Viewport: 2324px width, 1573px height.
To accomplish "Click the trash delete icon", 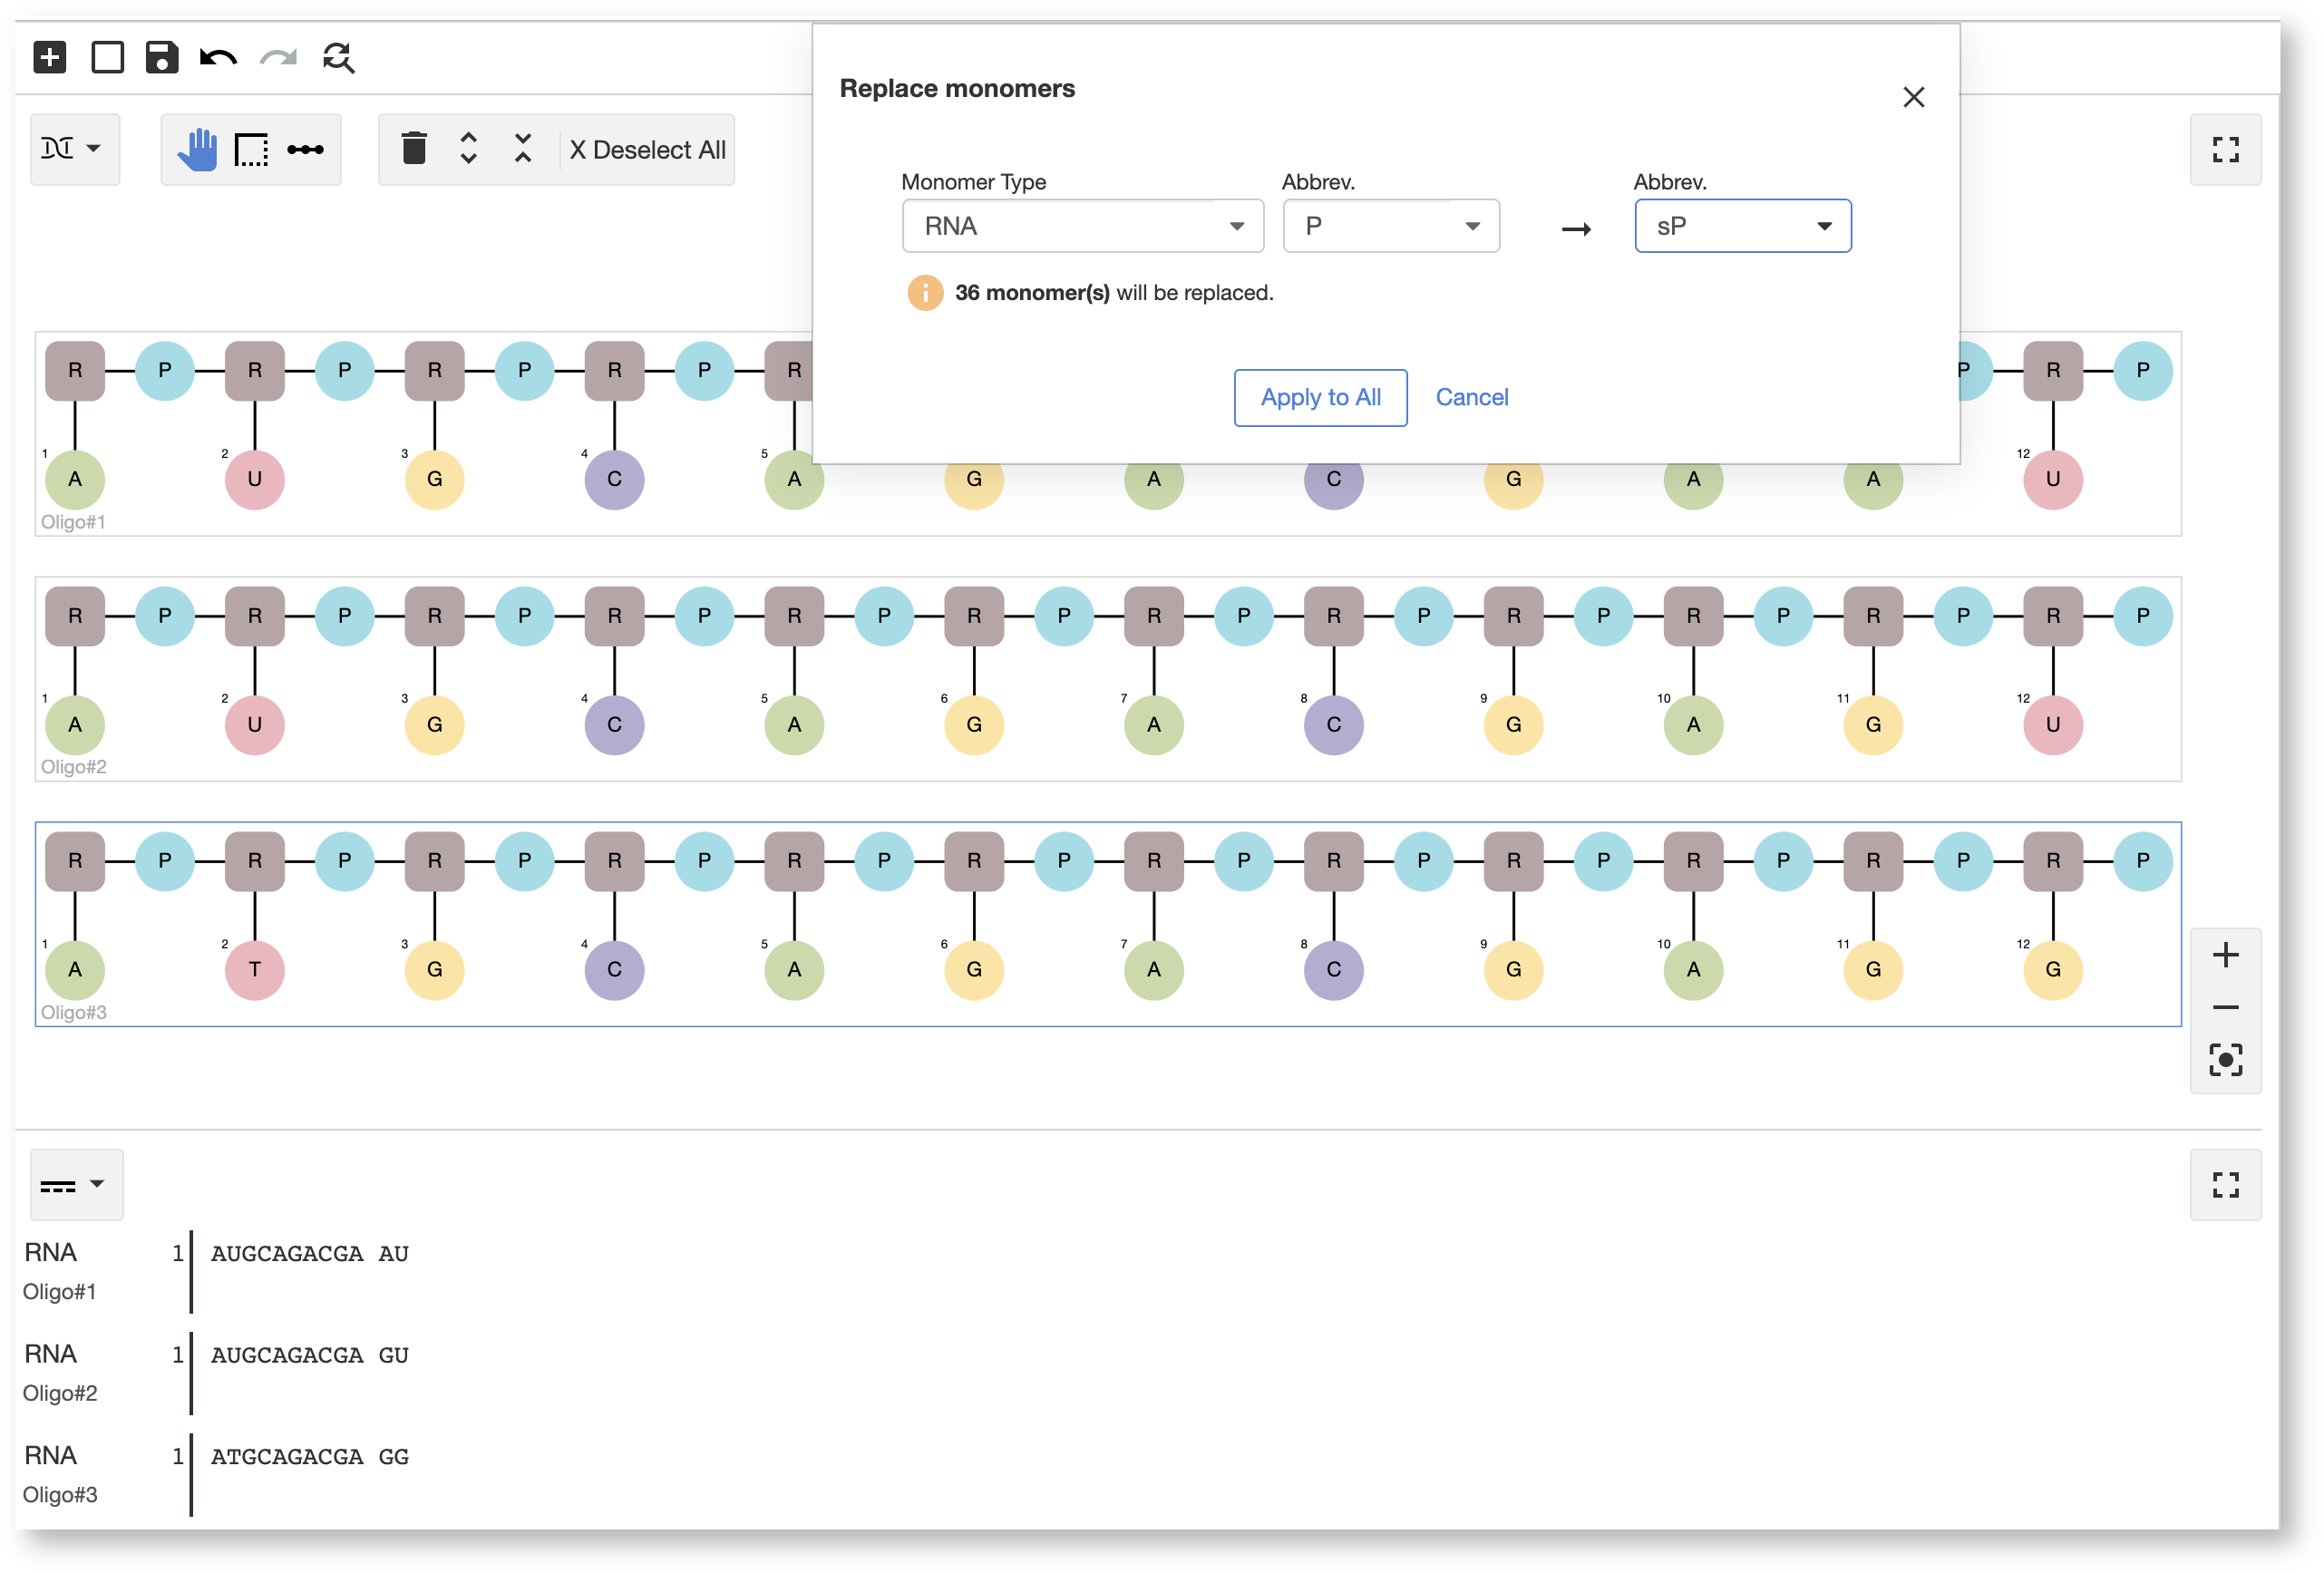I will [414, 149].
